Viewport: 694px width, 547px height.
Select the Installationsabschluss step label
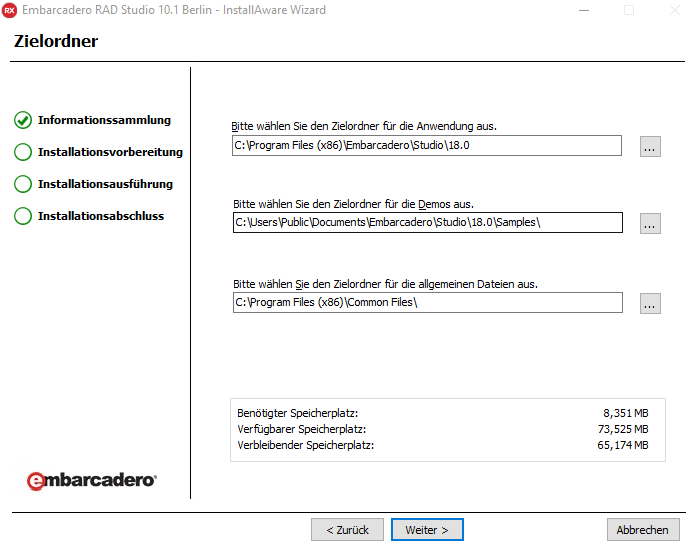coord(101,216)
